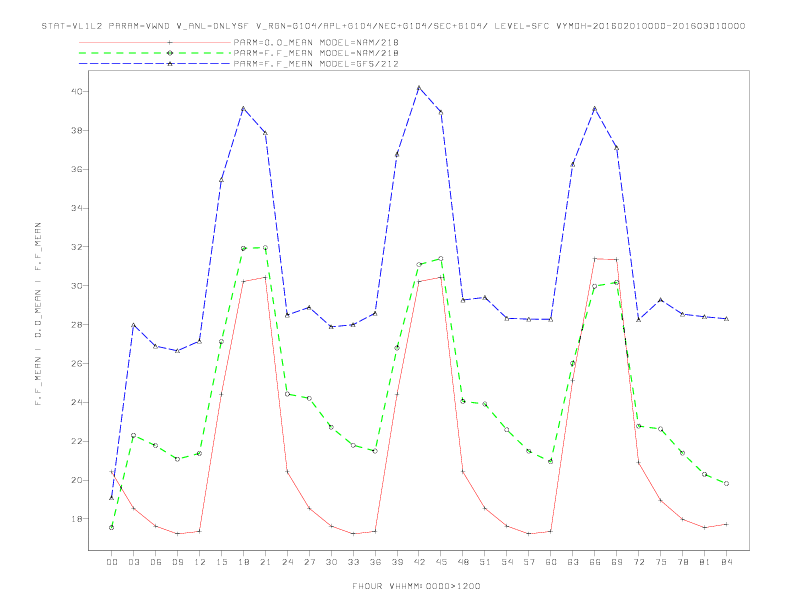Click x-axis tick label 81
The width and height of the screenshot is (792, 612).
(705, 562)
